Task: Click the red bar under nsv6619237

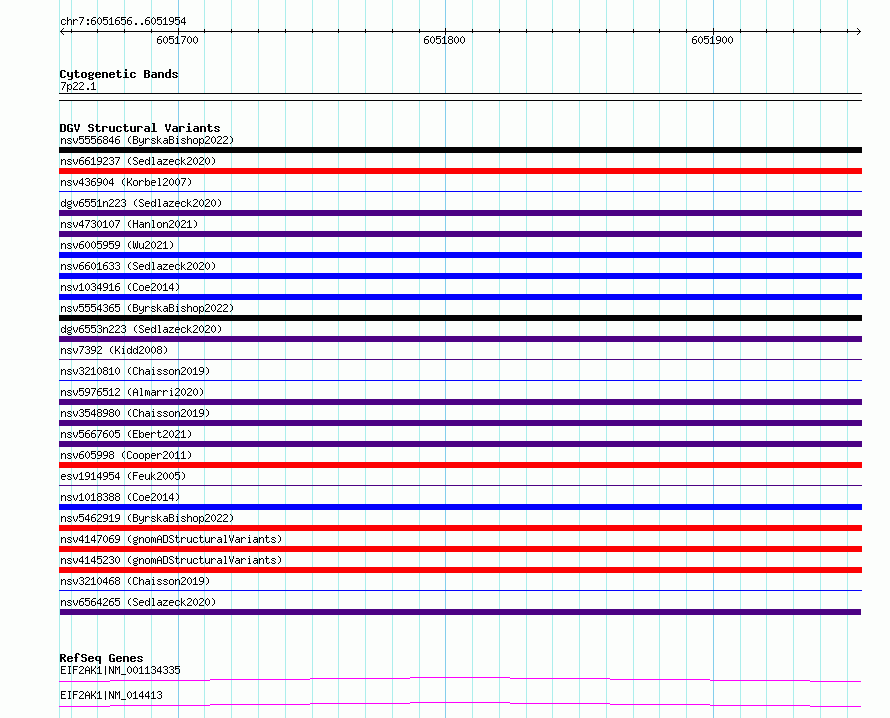Action: (x=460, y=171)
